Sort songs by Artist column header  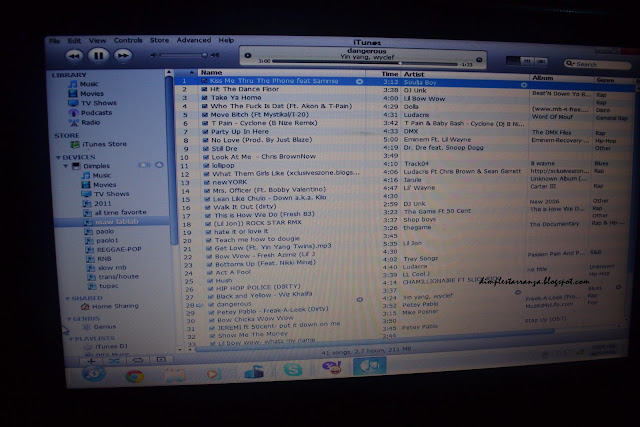464,74
